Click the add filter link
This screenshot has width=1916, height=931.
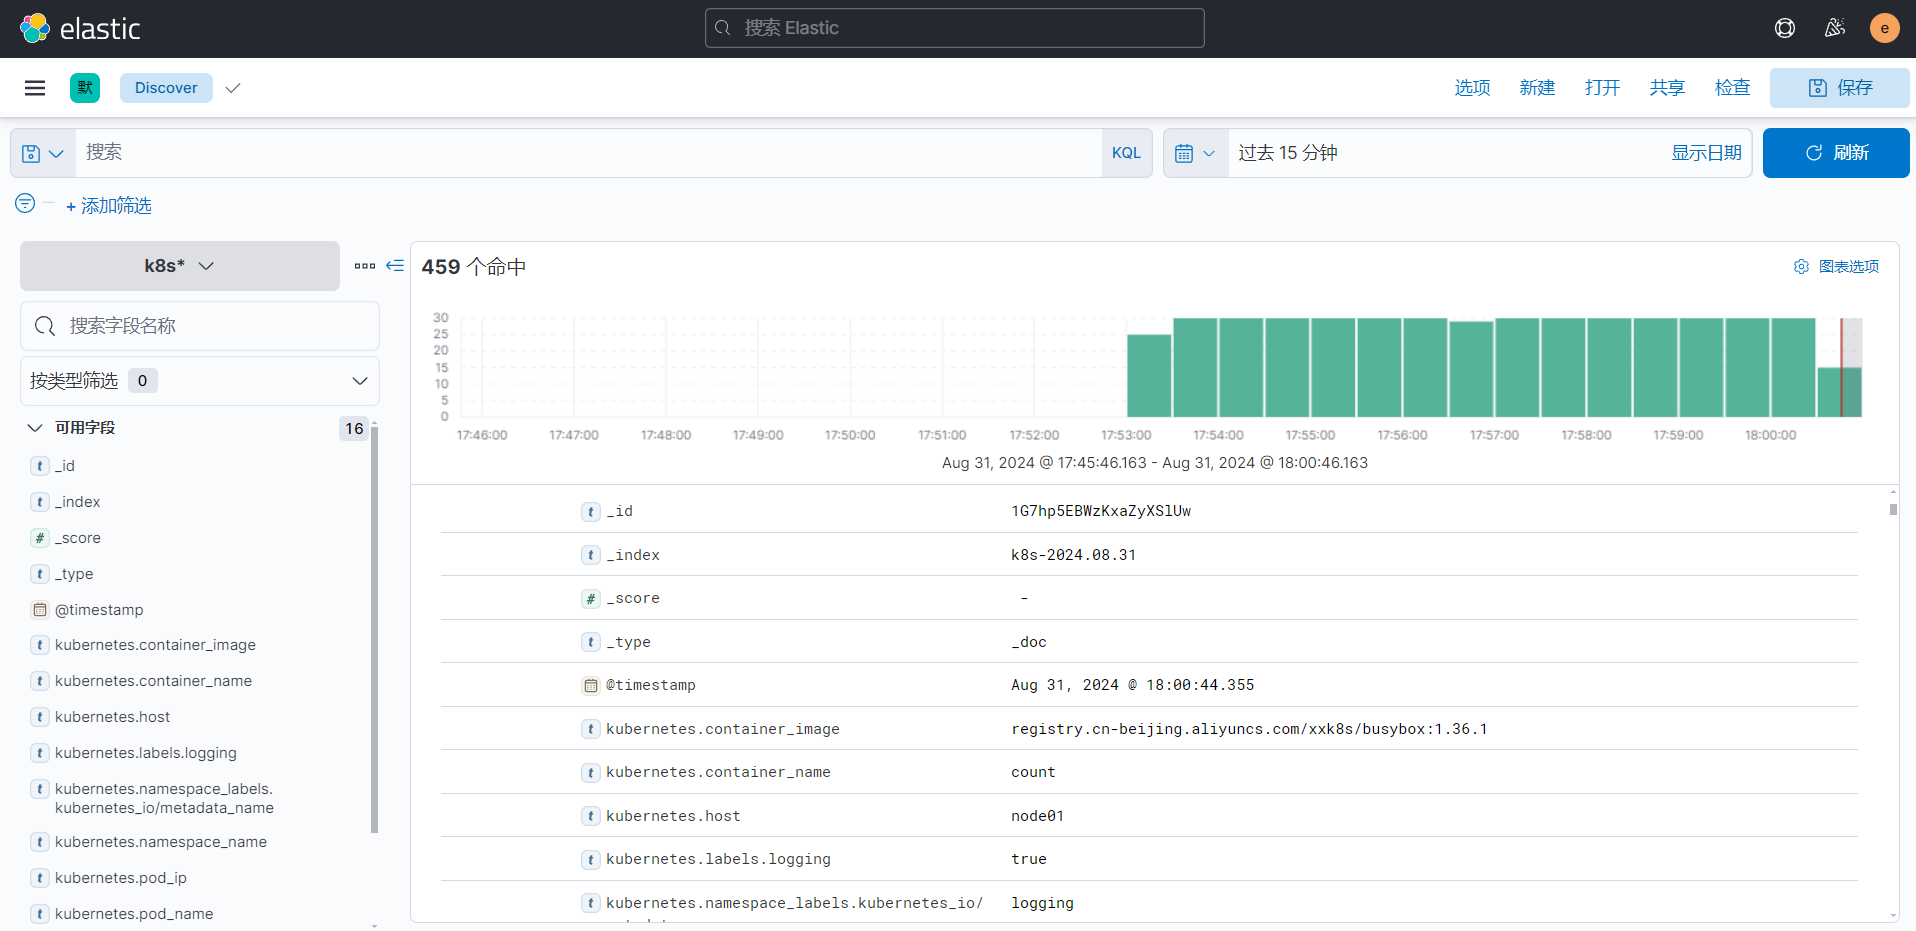[109, 206]
